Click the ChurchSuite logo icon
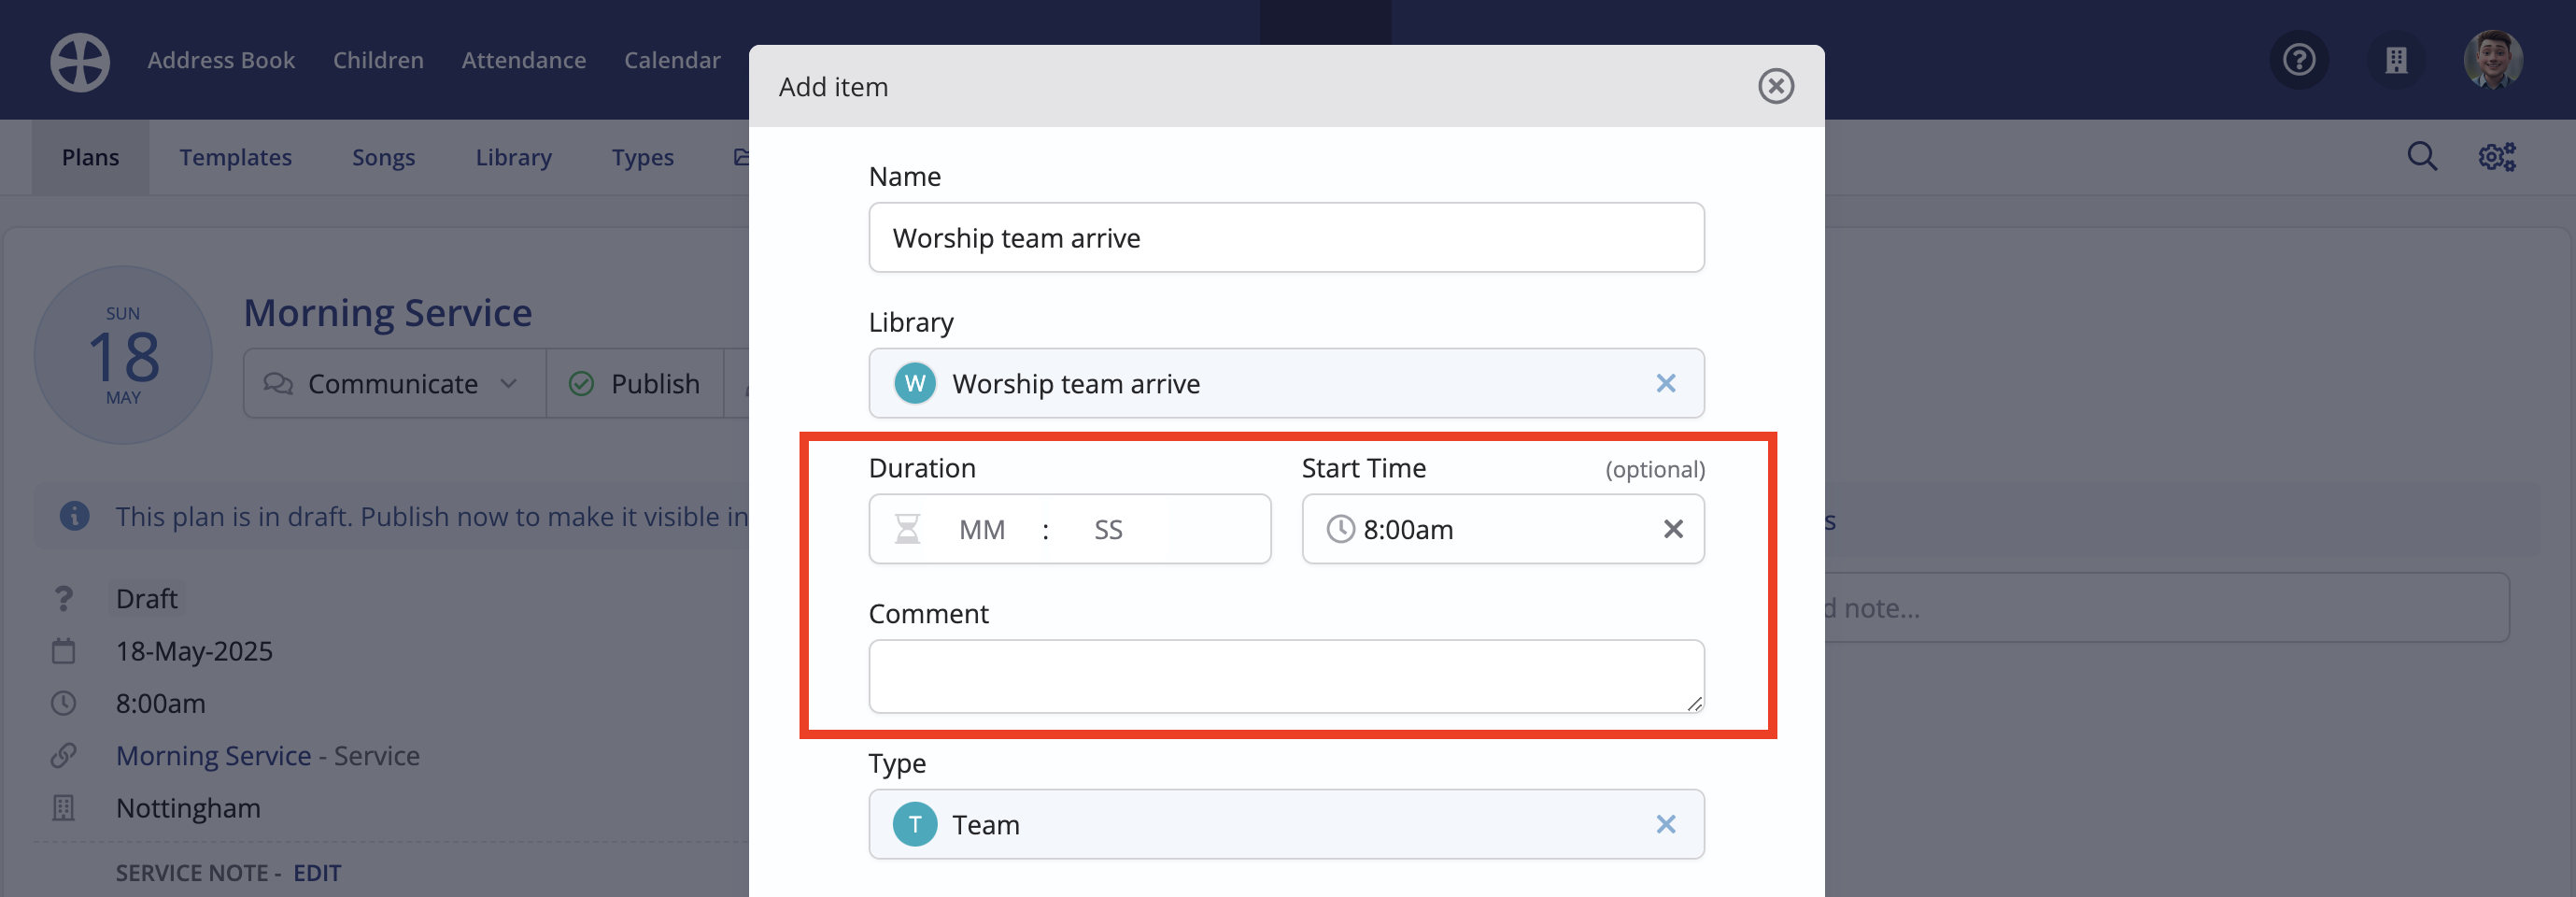Screen dimensions: 2576x897 point(80,62)
